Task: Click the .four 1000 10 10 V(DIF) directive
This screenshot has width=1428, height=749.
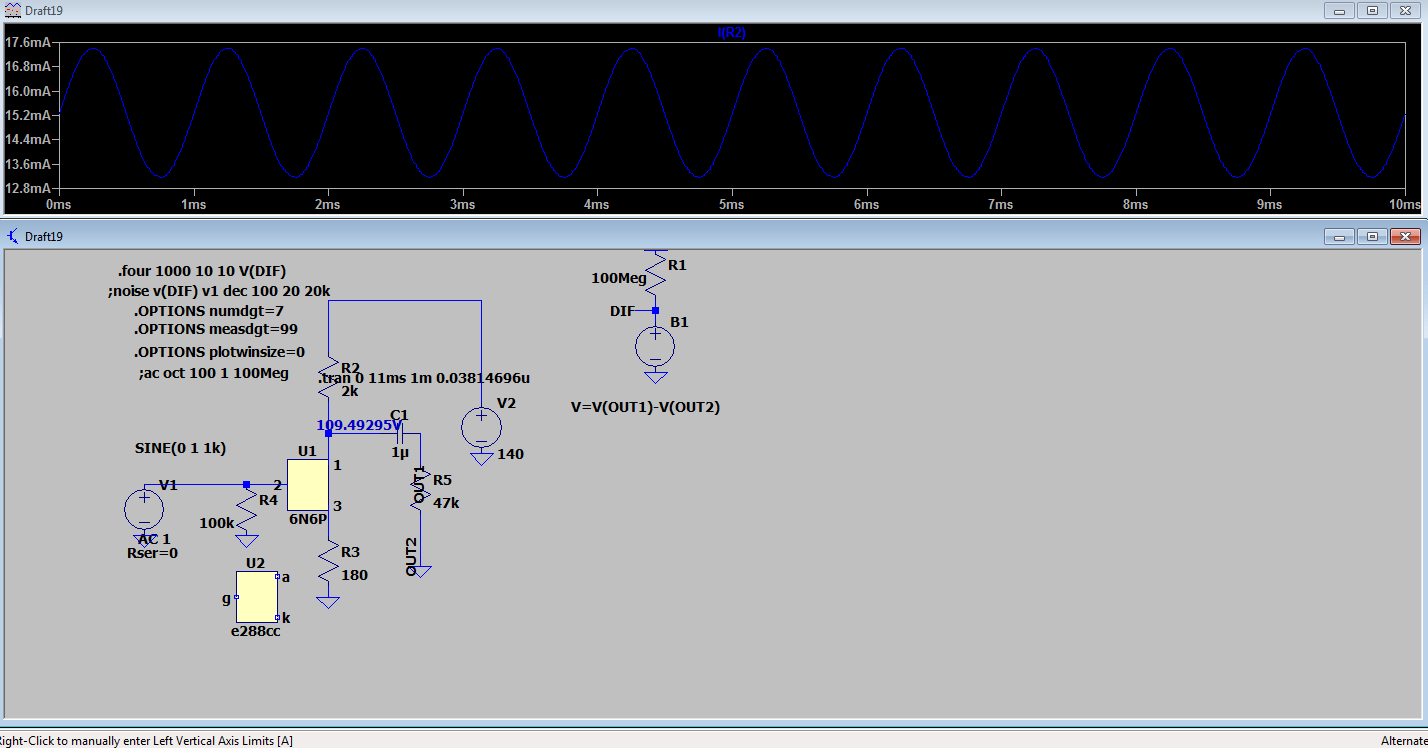Action: pyautogui.click(x=202, y=271)
